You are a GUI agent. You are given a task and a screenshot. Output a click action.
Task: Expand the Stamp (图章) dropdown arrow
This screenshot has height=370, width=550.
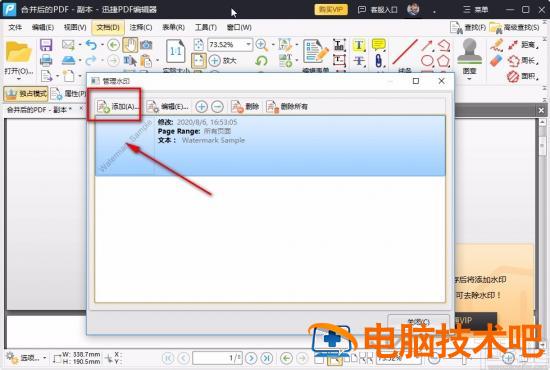point(469,79)
